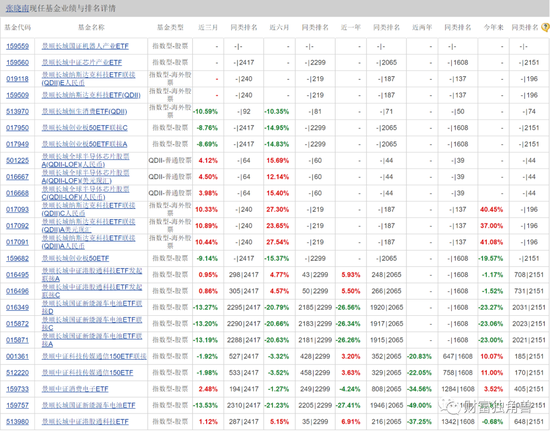The image size is (550, 431).
Task: Open fund code 513980 link
Action: coord(18,422)
